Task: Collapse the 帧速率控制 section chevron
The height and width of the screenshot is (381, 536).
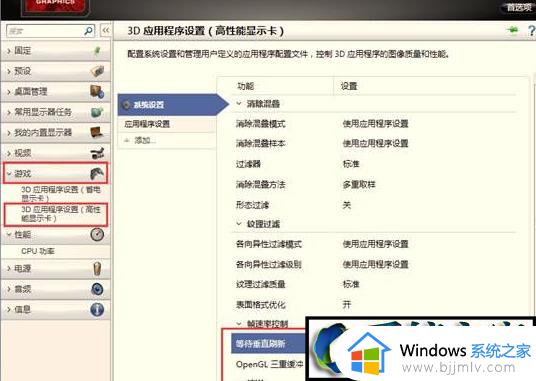Action: (239, 323)
